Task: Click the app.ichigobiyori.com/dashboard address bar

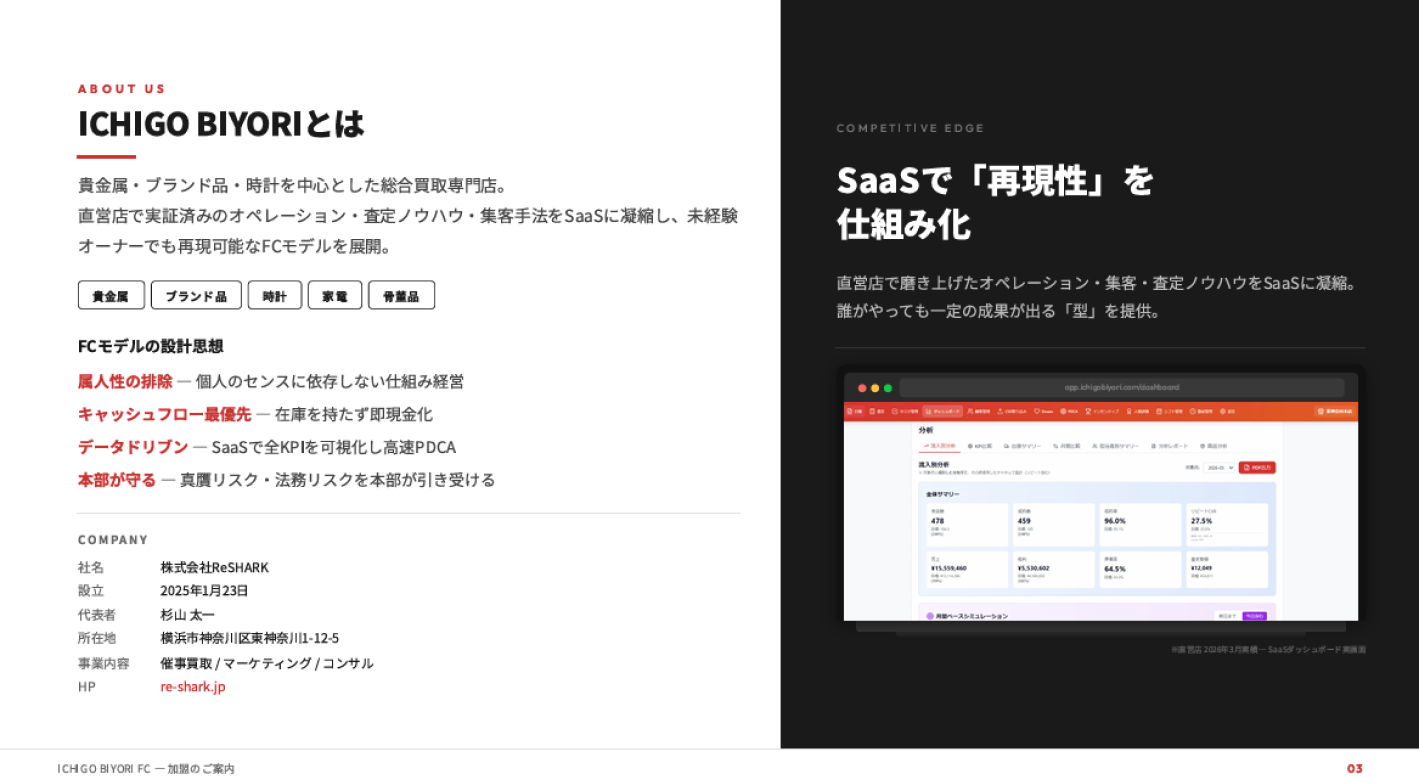Action: tap(1121, 387)
